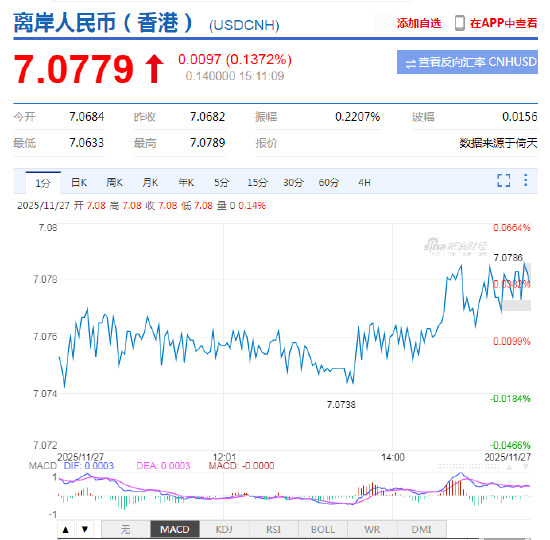This screenshot has width=550, height=540.
Task: Click the (USDCNH) symbol text
Action: pyautogui.click(x=244, y=25)
